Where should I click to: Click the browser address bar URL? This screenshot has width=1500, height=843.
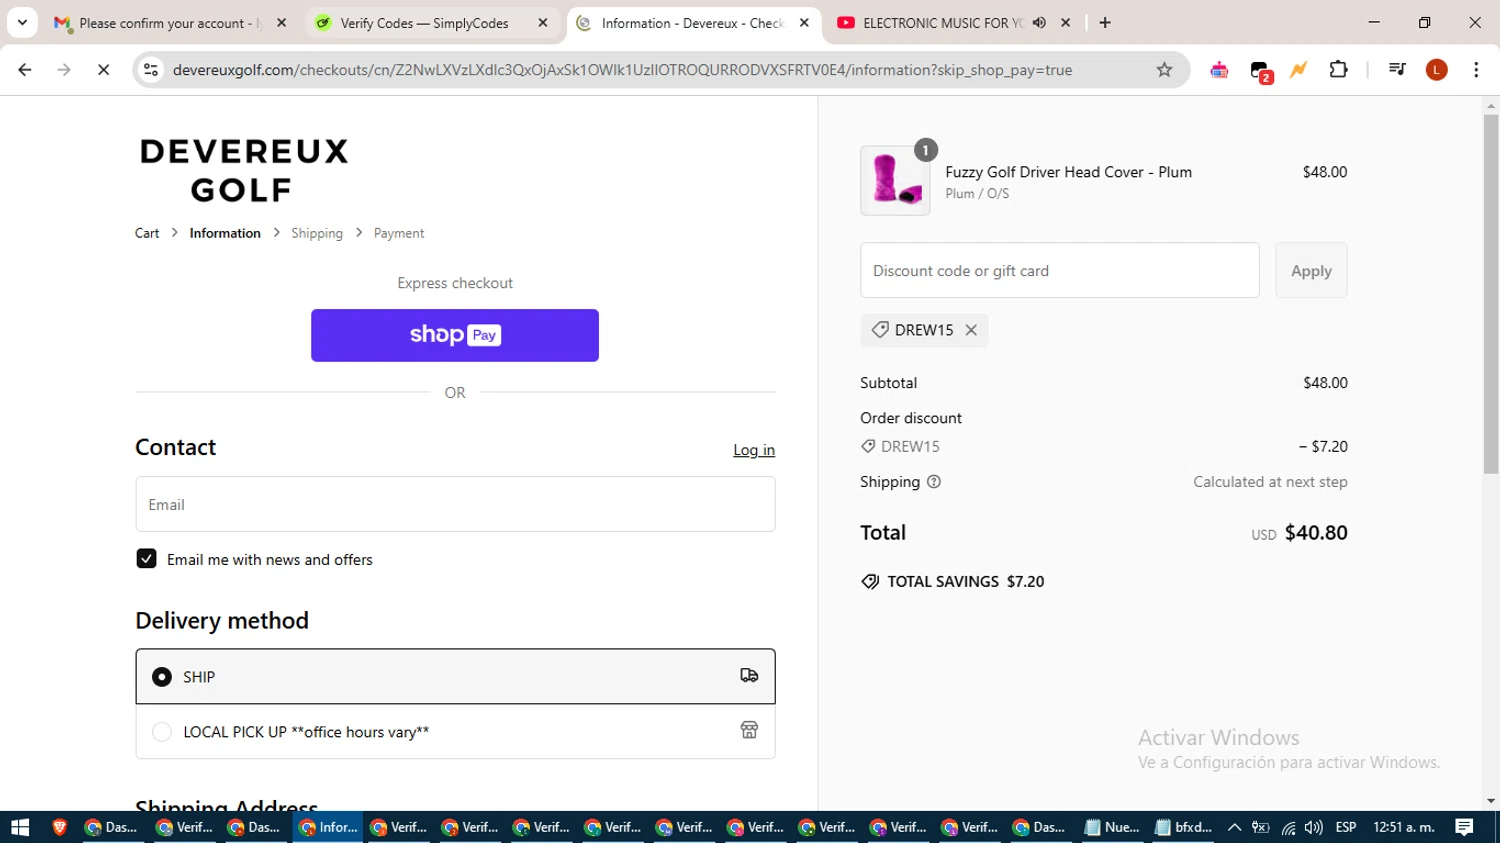(622, 70)
